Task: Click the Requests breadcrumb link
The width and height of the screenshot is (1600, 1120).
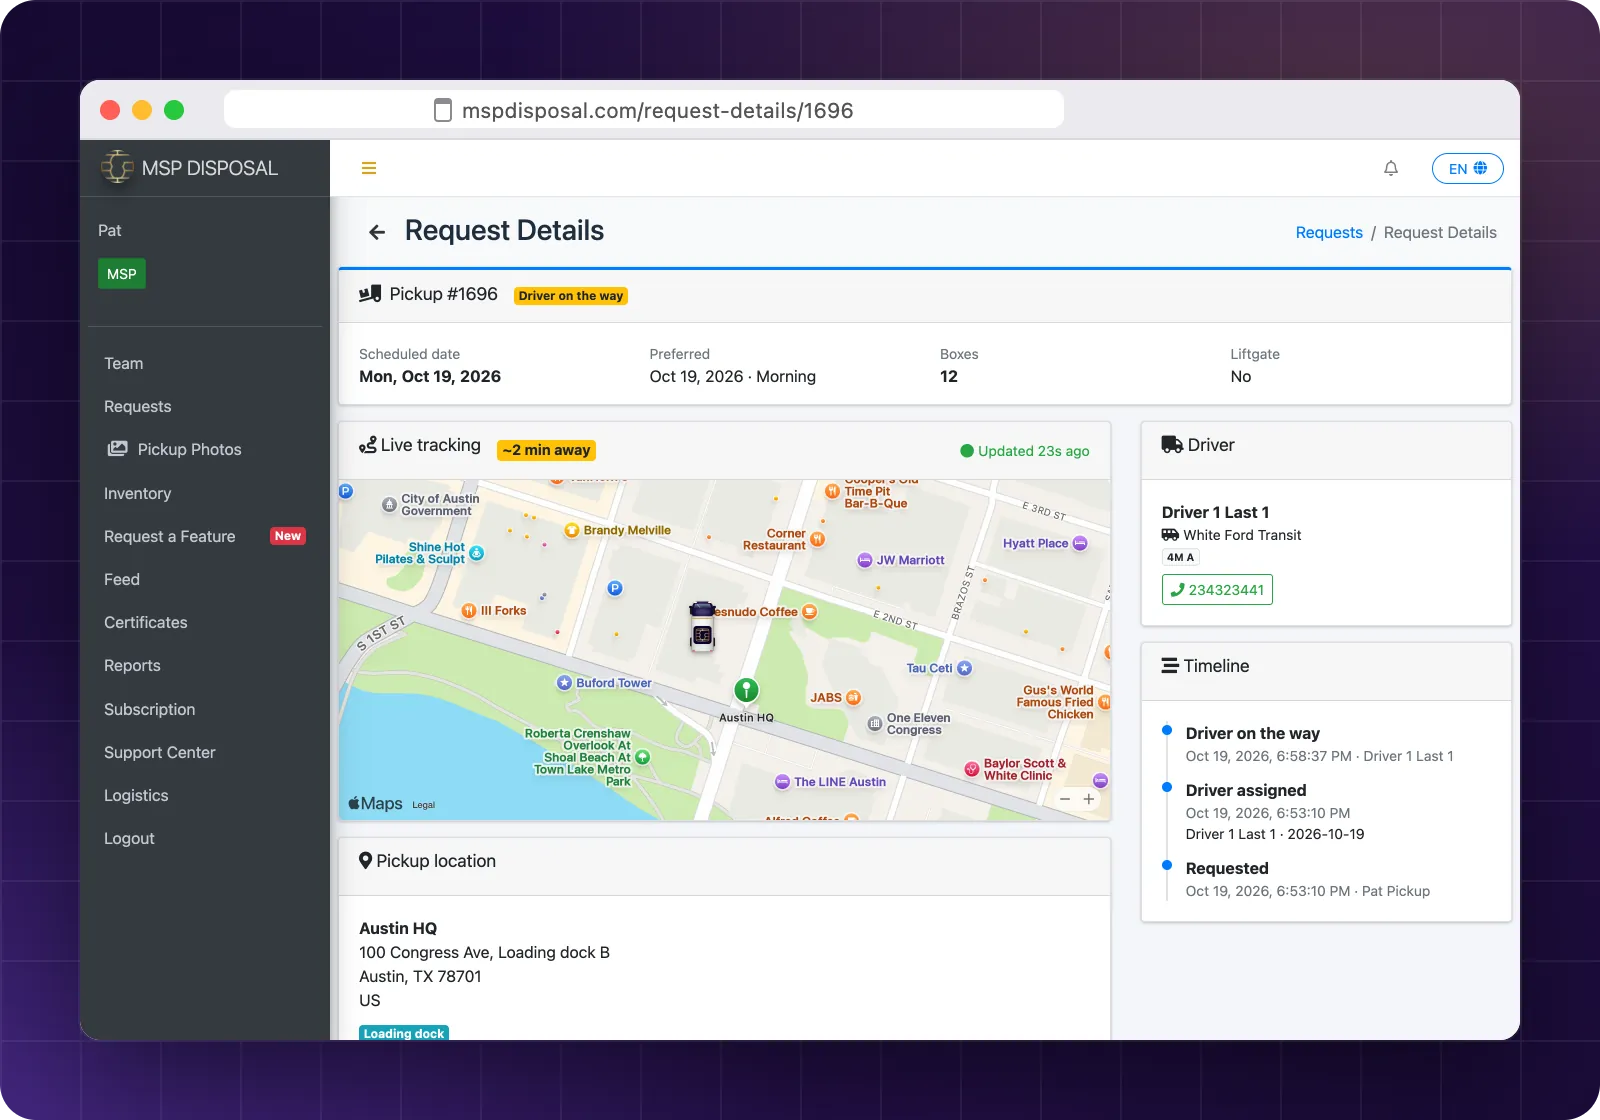Action: (1329, 232)
